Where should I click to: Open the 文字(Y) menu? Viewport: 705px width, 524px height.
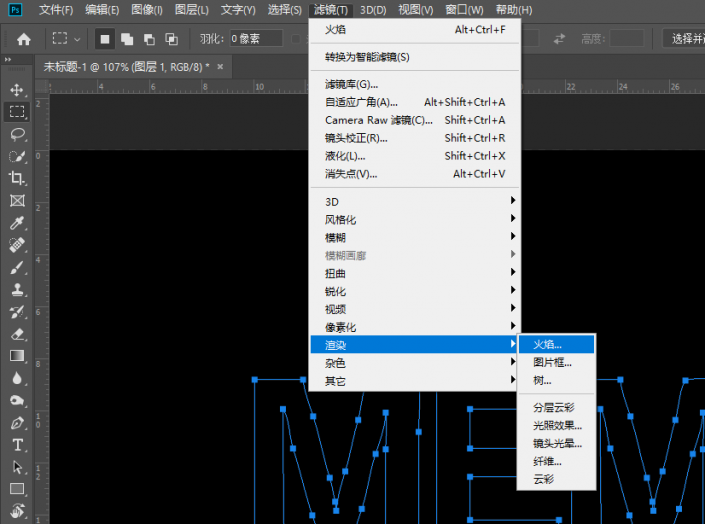(238, 9)
